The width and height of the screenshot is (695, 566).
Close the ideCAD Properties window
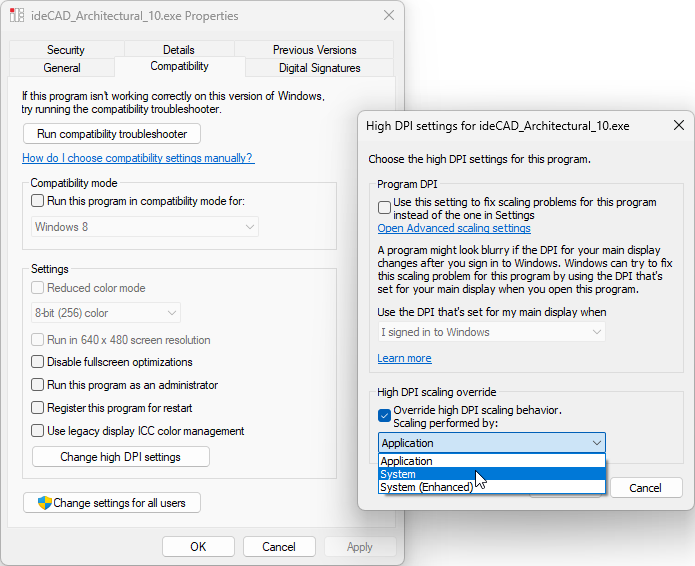click(389, 16)
